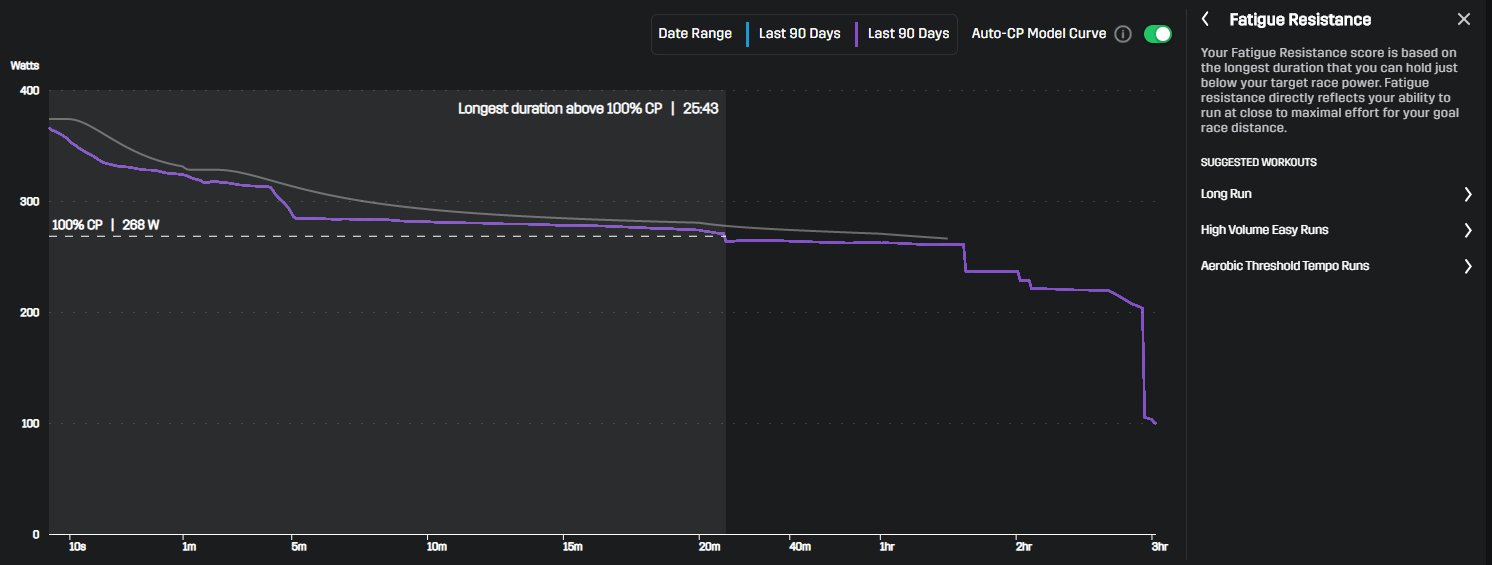Click the info icon beside Auto-CP Model Curve
The width and height of the screenshot is (1492, 565).
point(1123,34)
